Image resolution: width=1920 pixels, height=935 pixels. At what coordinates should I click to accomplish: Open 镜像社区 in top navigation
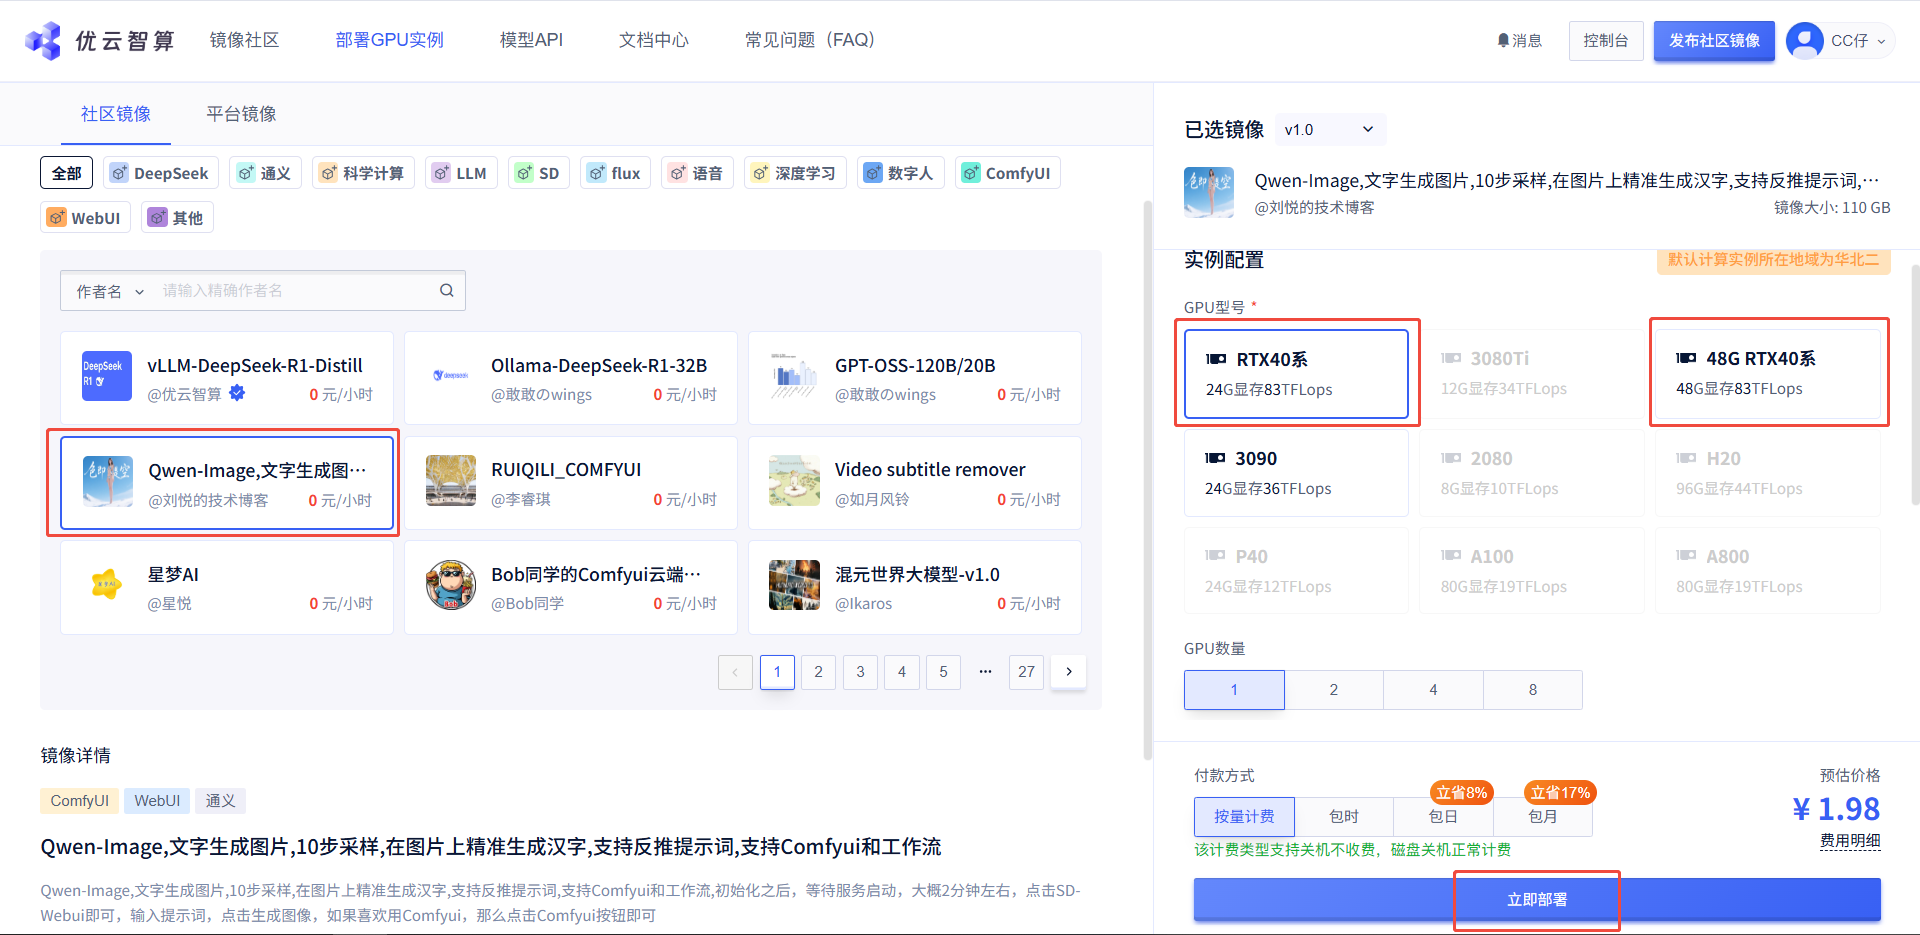244,40
